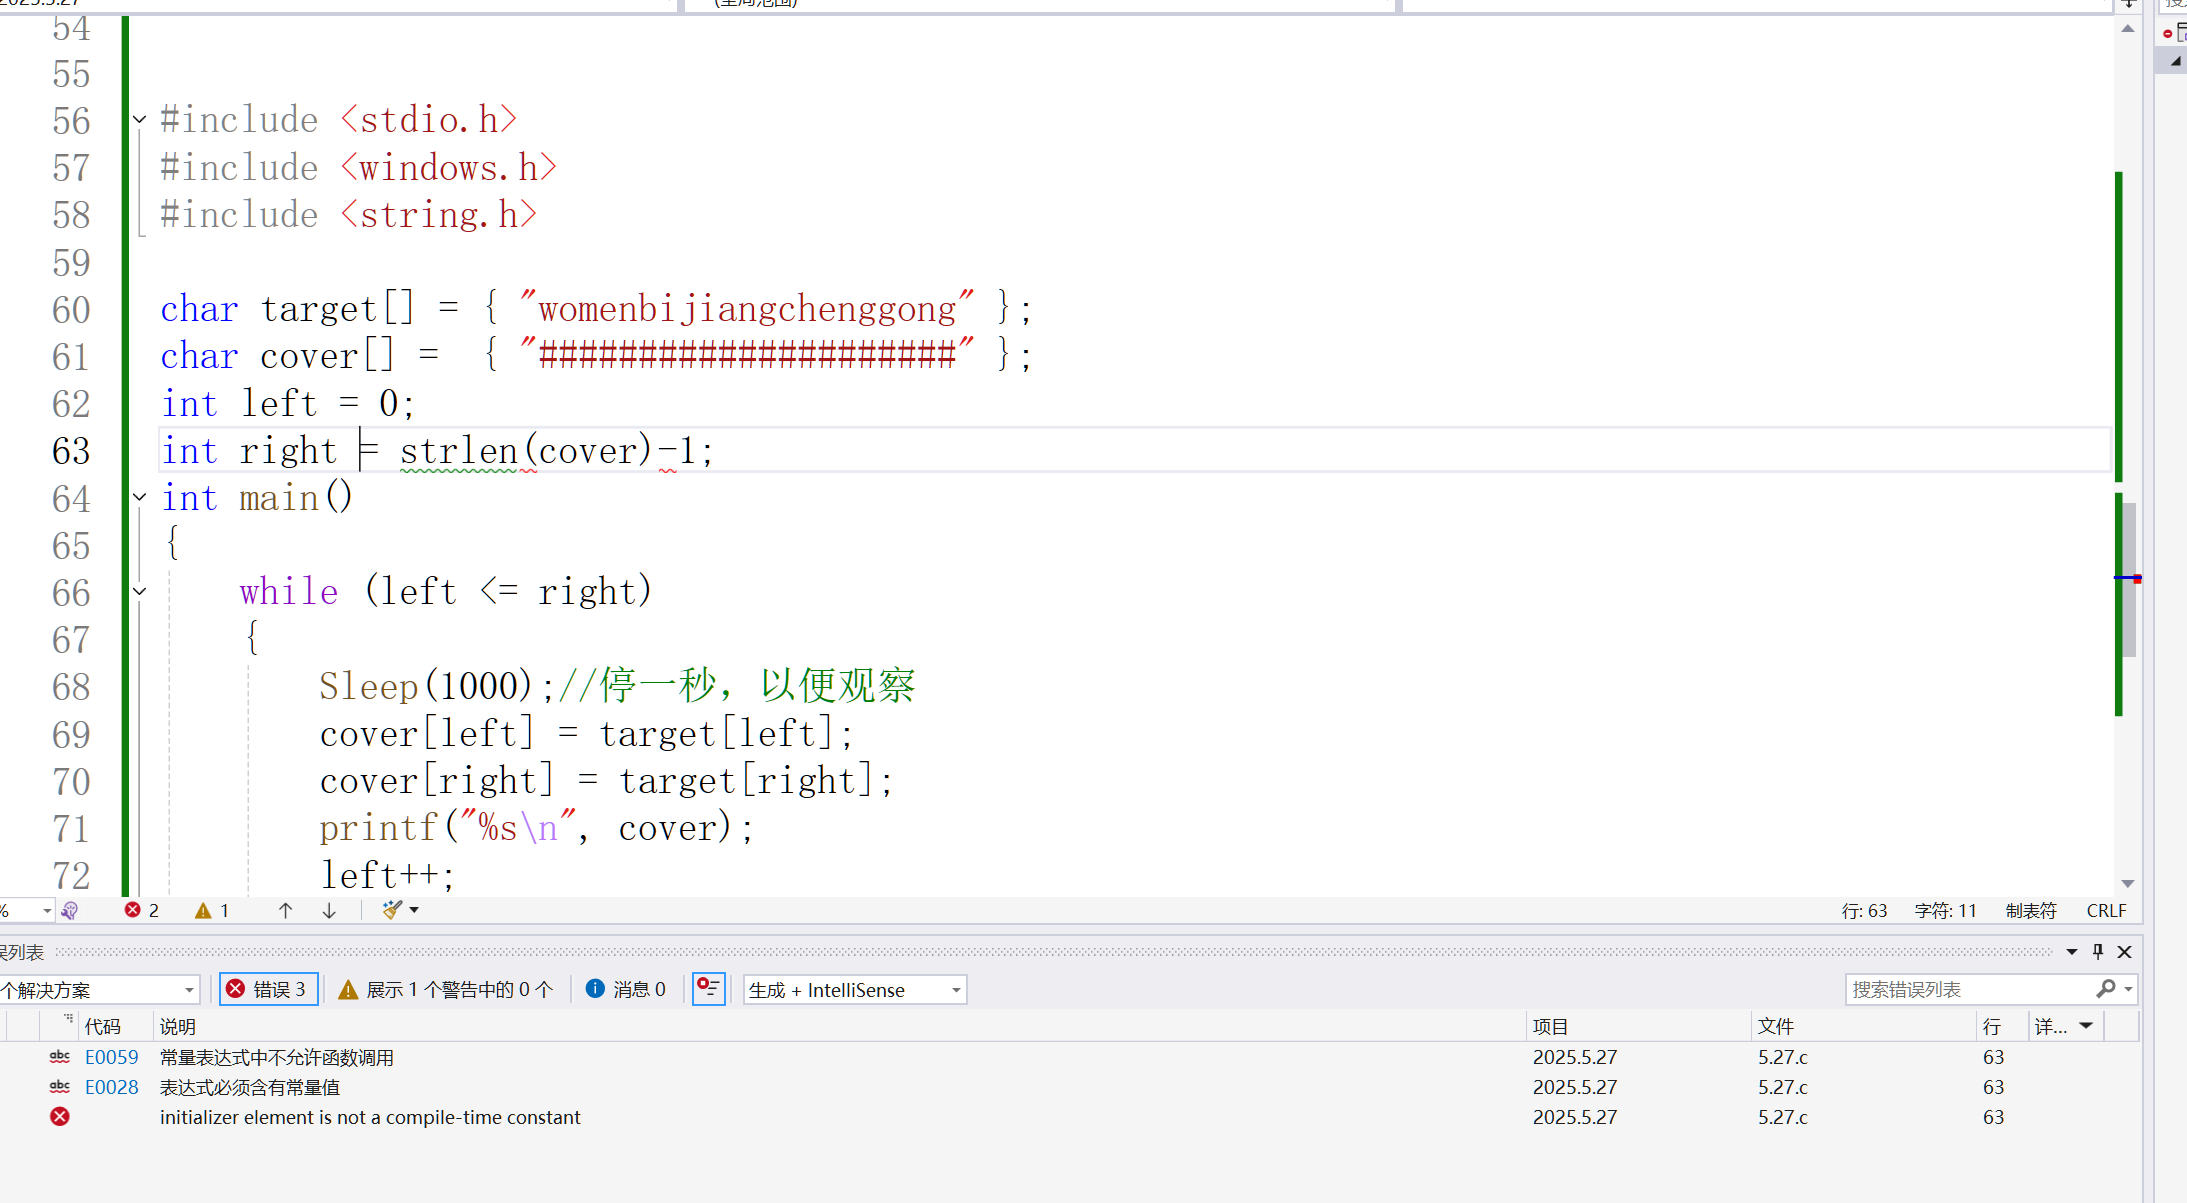
Task: Click the red error count indicator in status strip
Action: point(141,910)
